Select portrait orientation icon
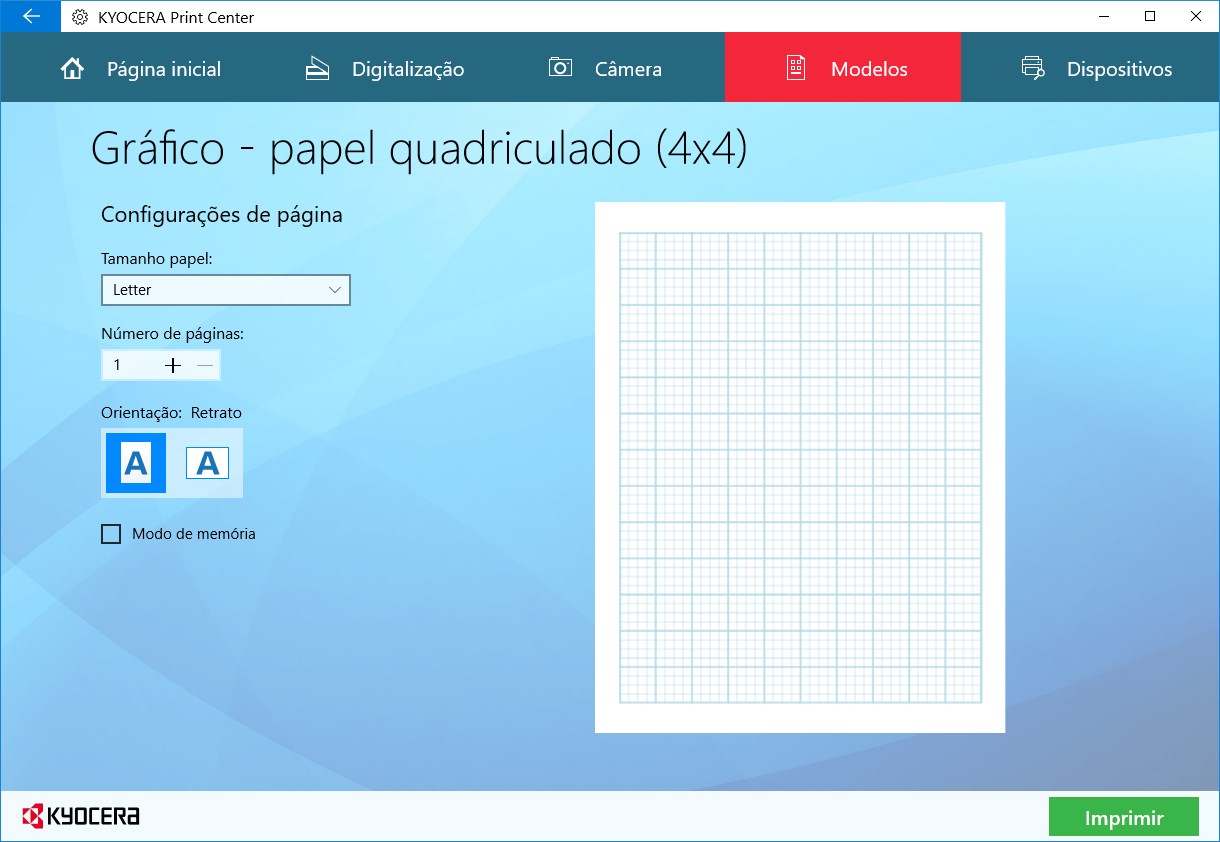1220x842 pixels. [x=136, y=463]
